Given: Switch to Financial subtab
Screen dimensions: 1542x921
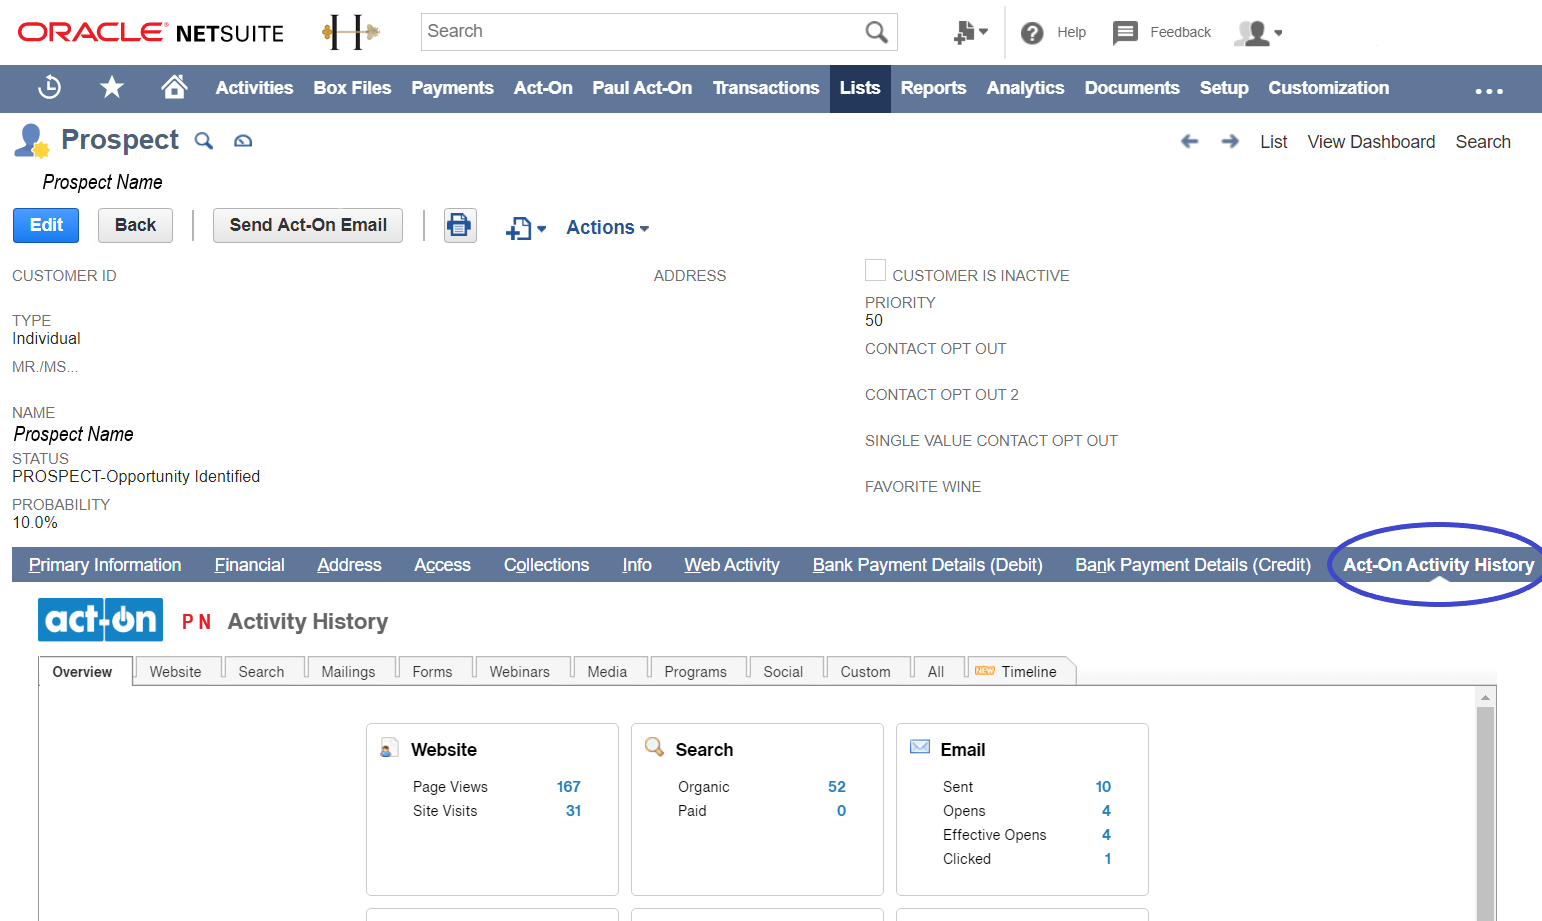Looking at the screenshot, I should coord(249,565).
